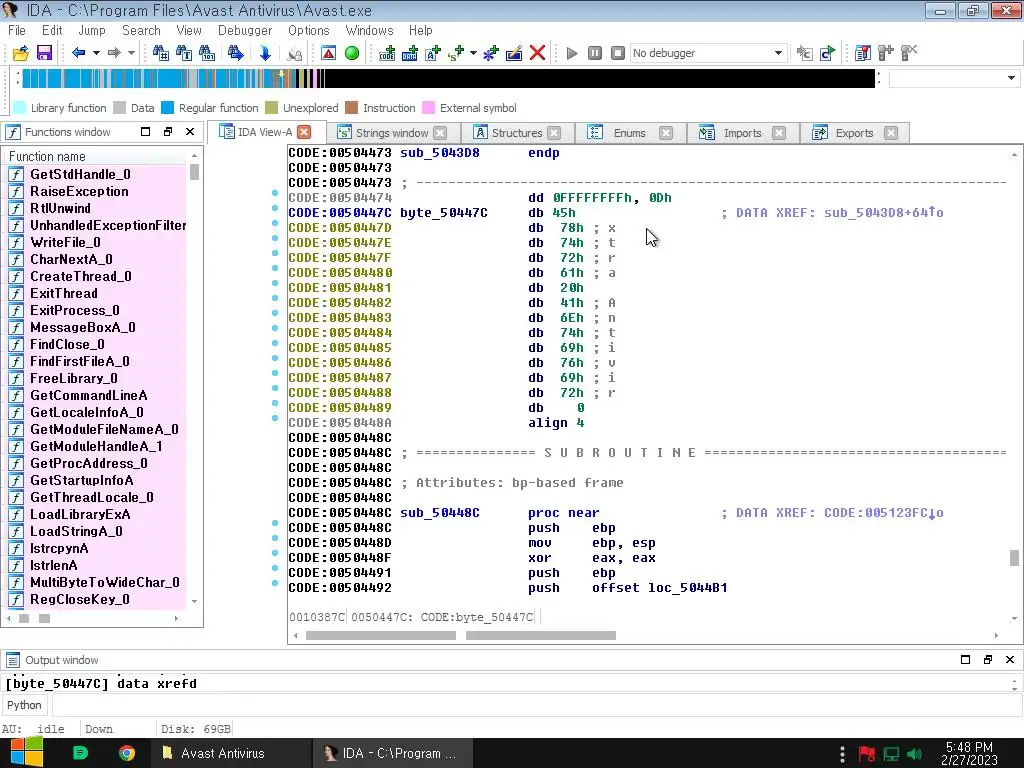Open the File menu

pos(17,30)
